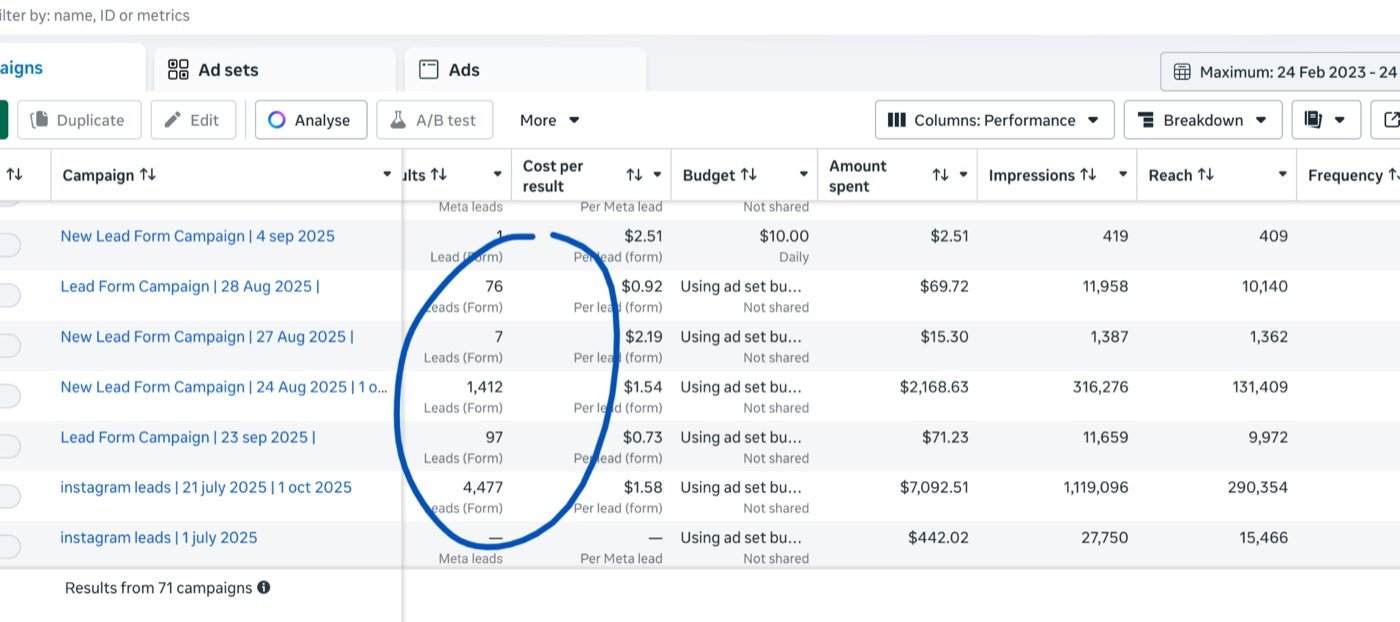Click the Breakdown rows icon
Screen dimensions: 1400x622
pyautogui.click(x=1146, y=120)
